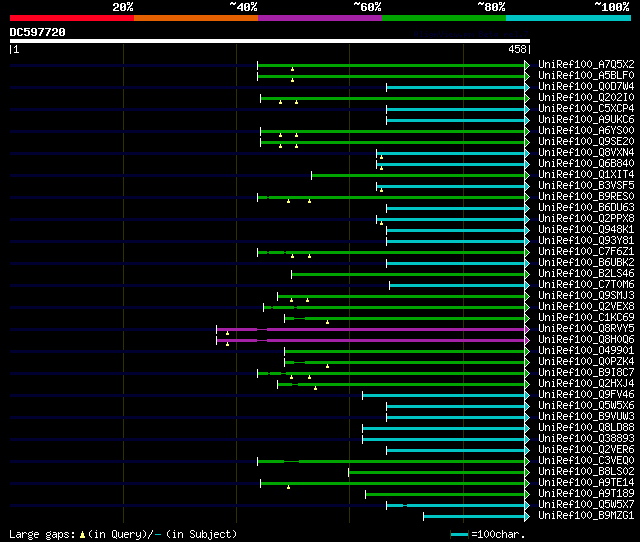Click UniRef100_Q8LD88 label

point(586,428)
